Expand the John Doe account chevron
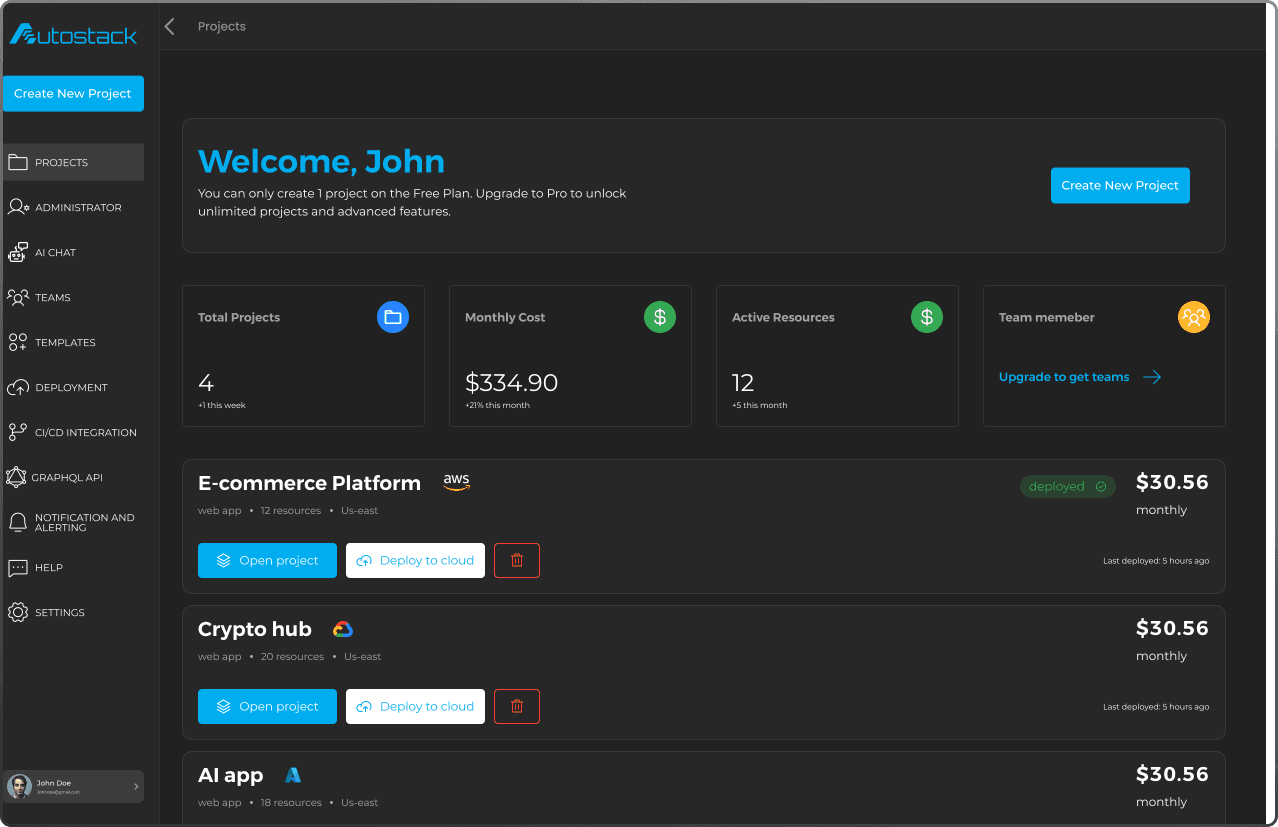This screenshot has width=1278, height=827. pos(136,787)
